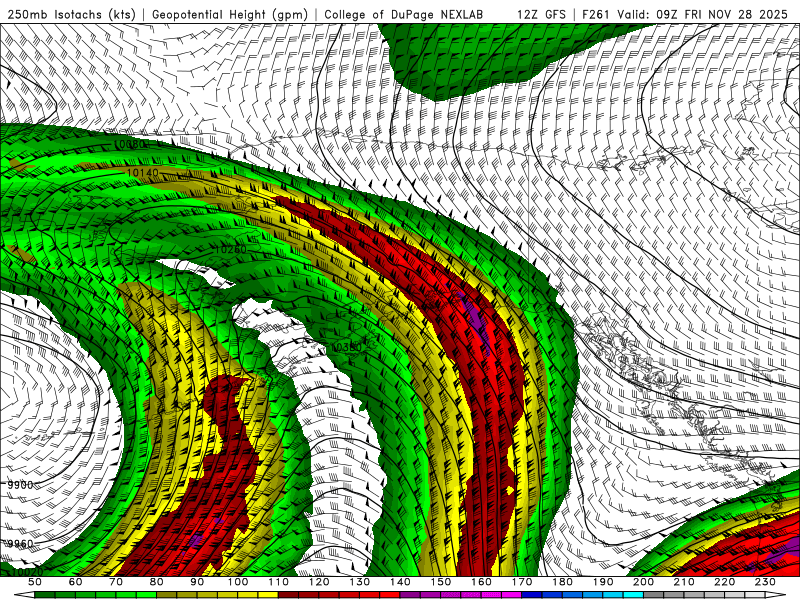Click the 50 knot label on the legend

click(35, 582)
